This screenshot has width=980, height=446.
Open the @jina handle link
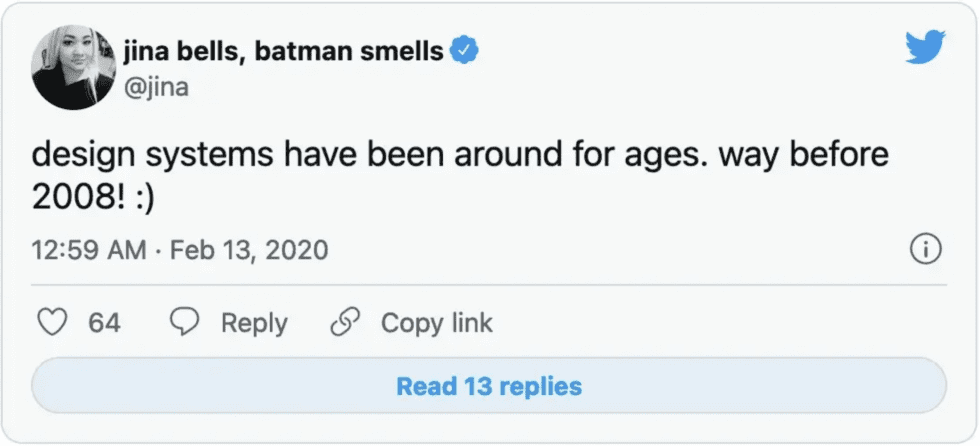(156, 87)
